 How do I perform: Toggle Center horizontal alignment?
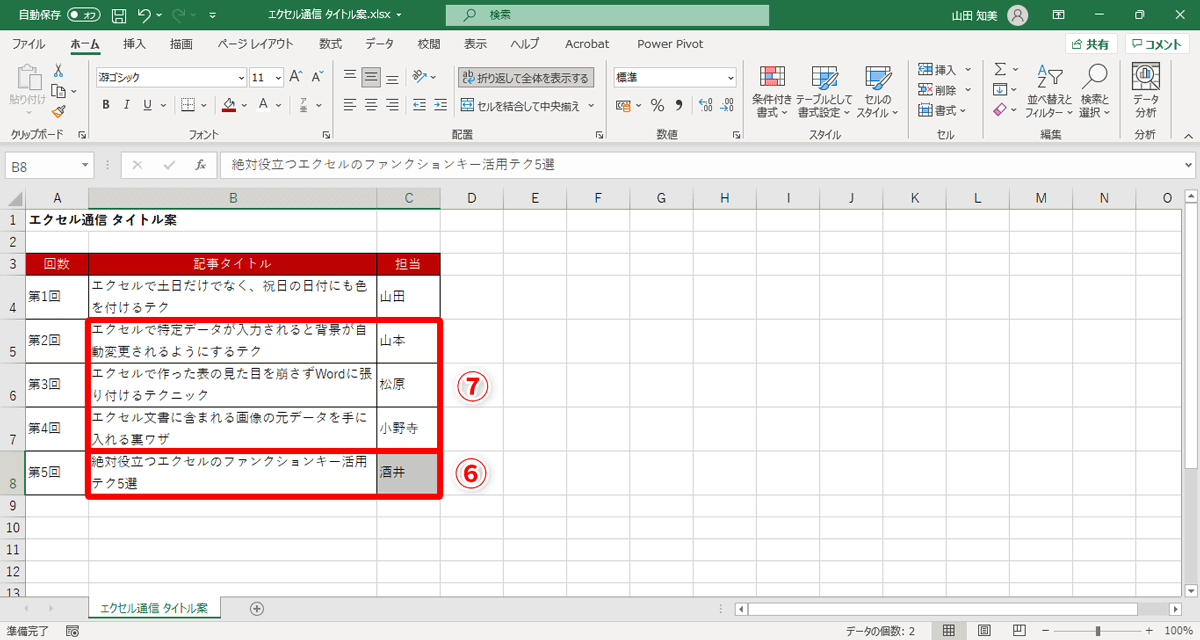tap(371, 104)
